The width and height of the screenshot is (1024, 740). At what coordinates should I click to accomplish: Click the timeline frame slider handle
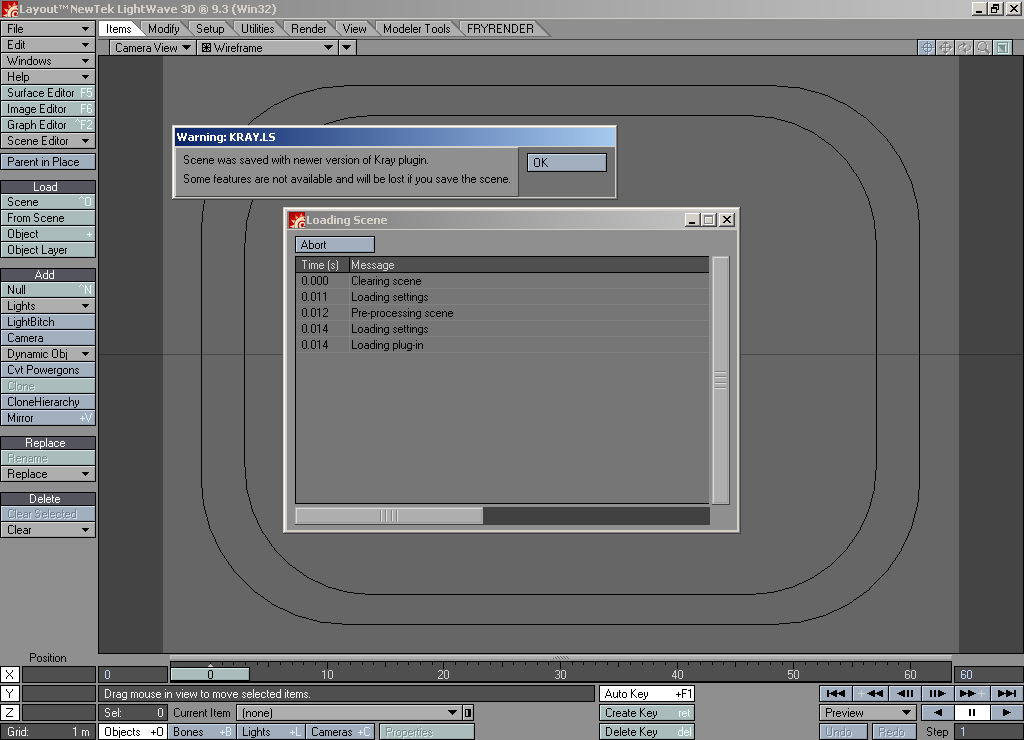210,674
